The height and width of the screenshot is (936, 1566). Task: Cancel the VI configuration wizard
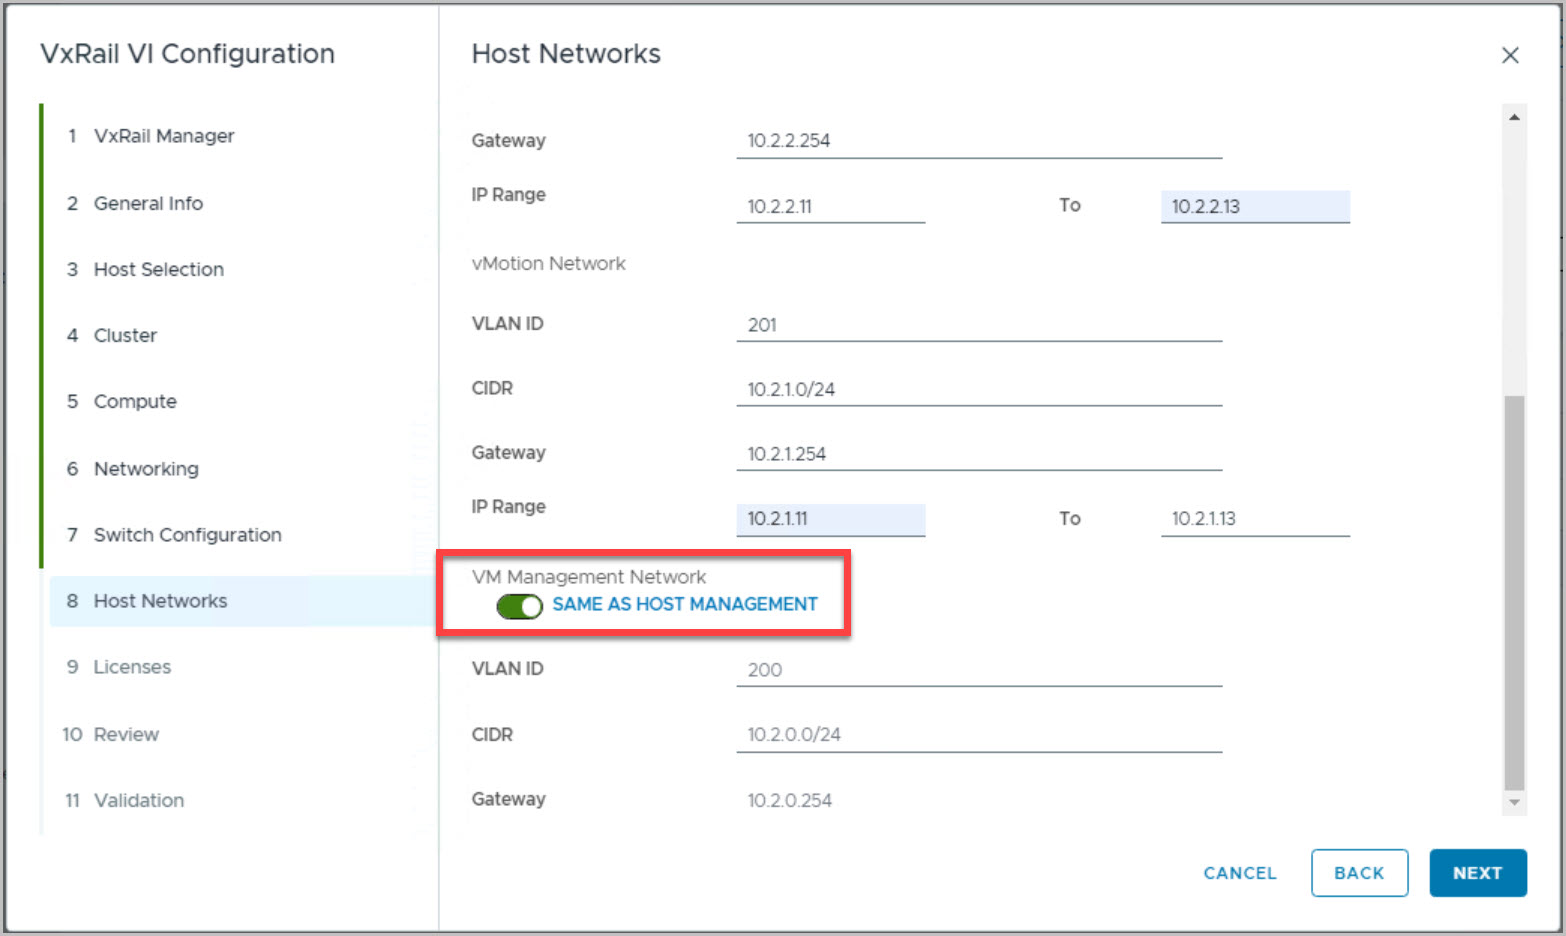click(1240, 873)
